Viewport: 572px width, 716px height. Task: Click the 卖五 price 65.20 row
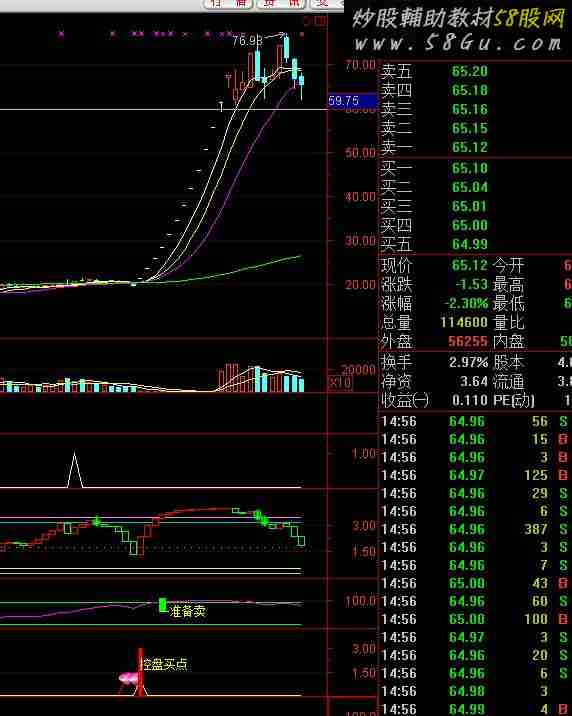click(x=475, y=72)
